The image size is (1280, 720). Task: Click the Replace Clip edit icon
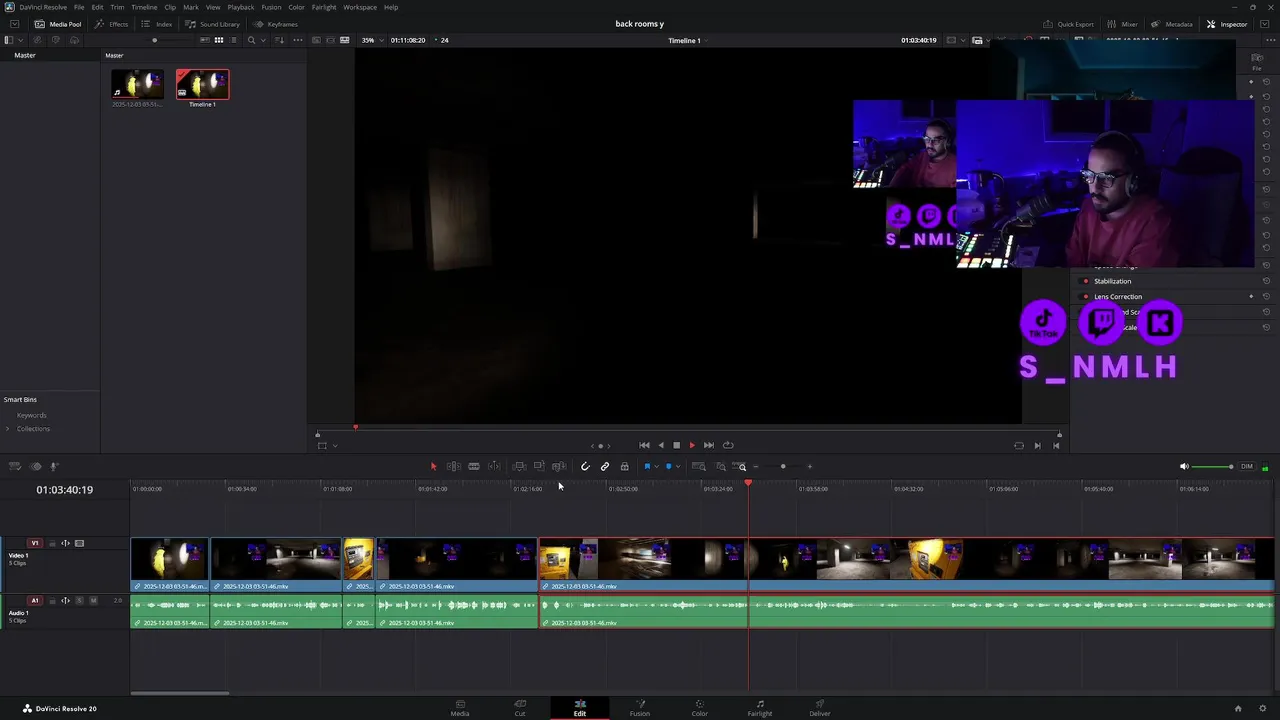(559, 466)
